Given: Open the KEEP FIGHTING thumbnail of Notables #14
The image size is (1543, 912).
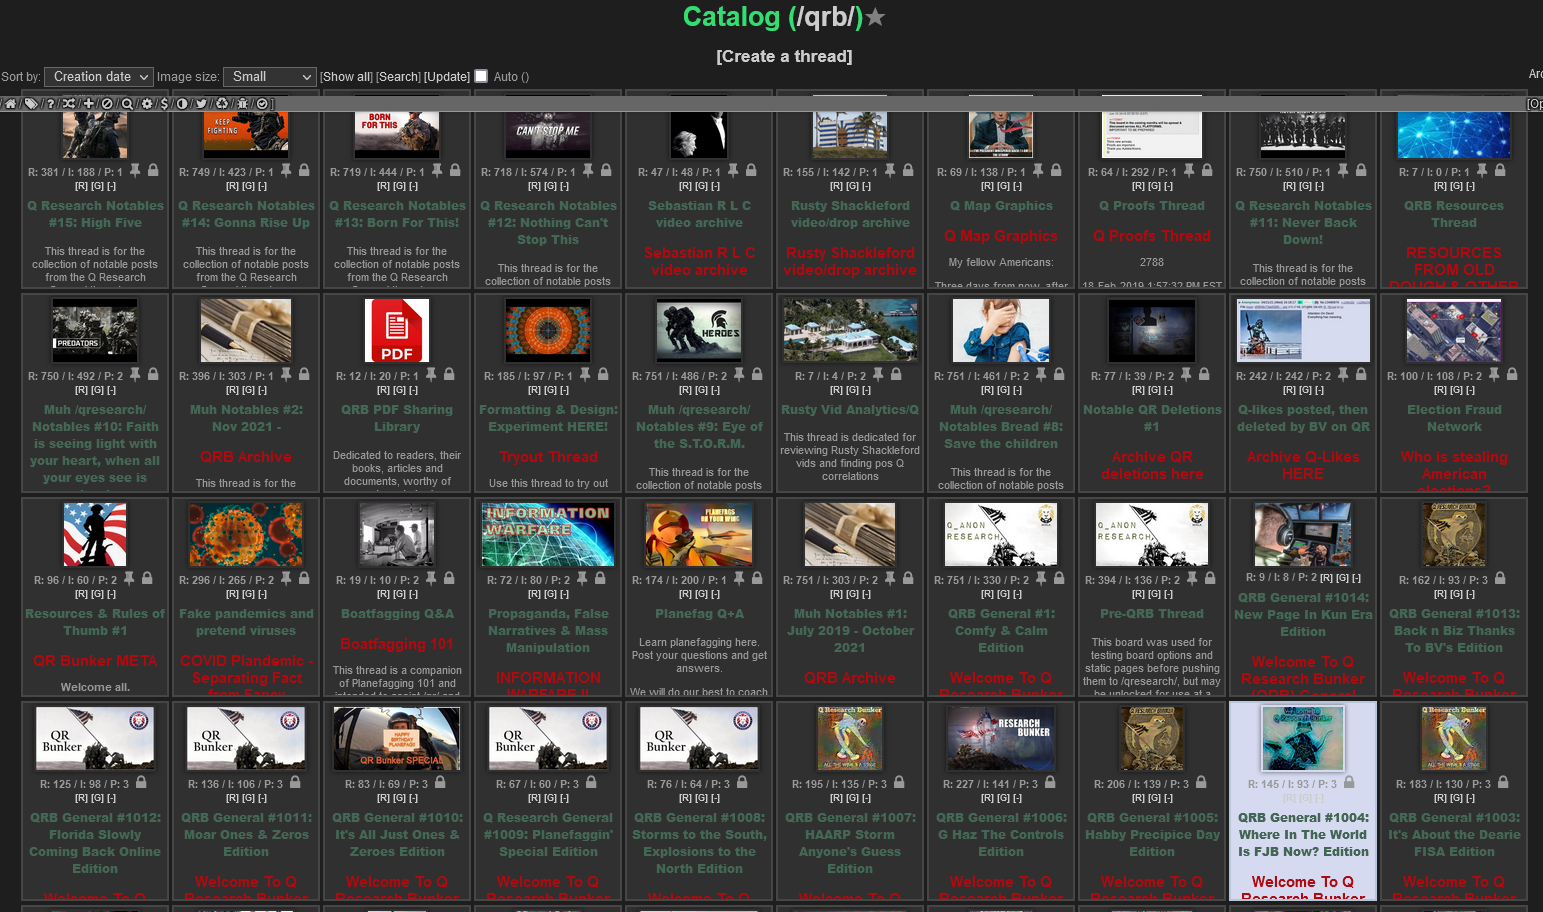Looking at the screenshot, I should (246, 136).
